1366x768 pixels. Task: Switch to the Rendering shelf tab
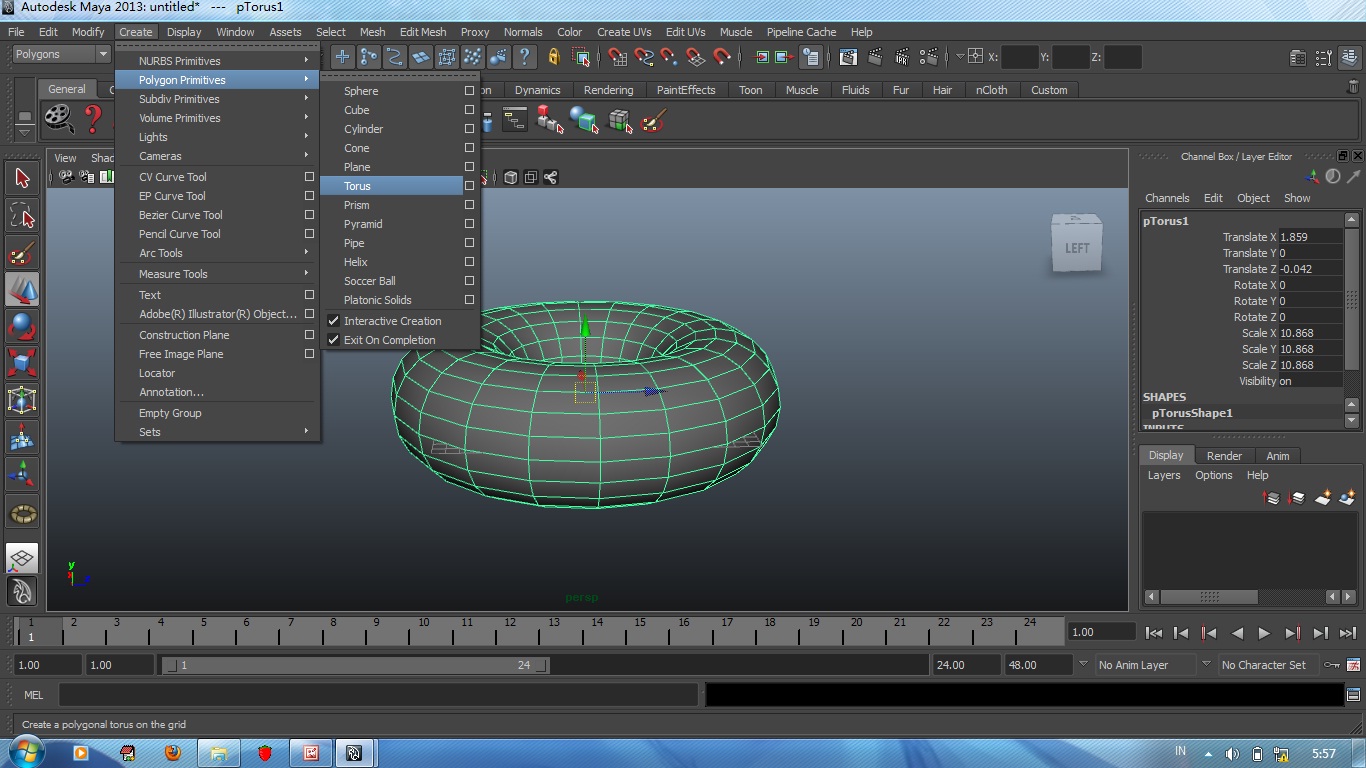(608, 90)
